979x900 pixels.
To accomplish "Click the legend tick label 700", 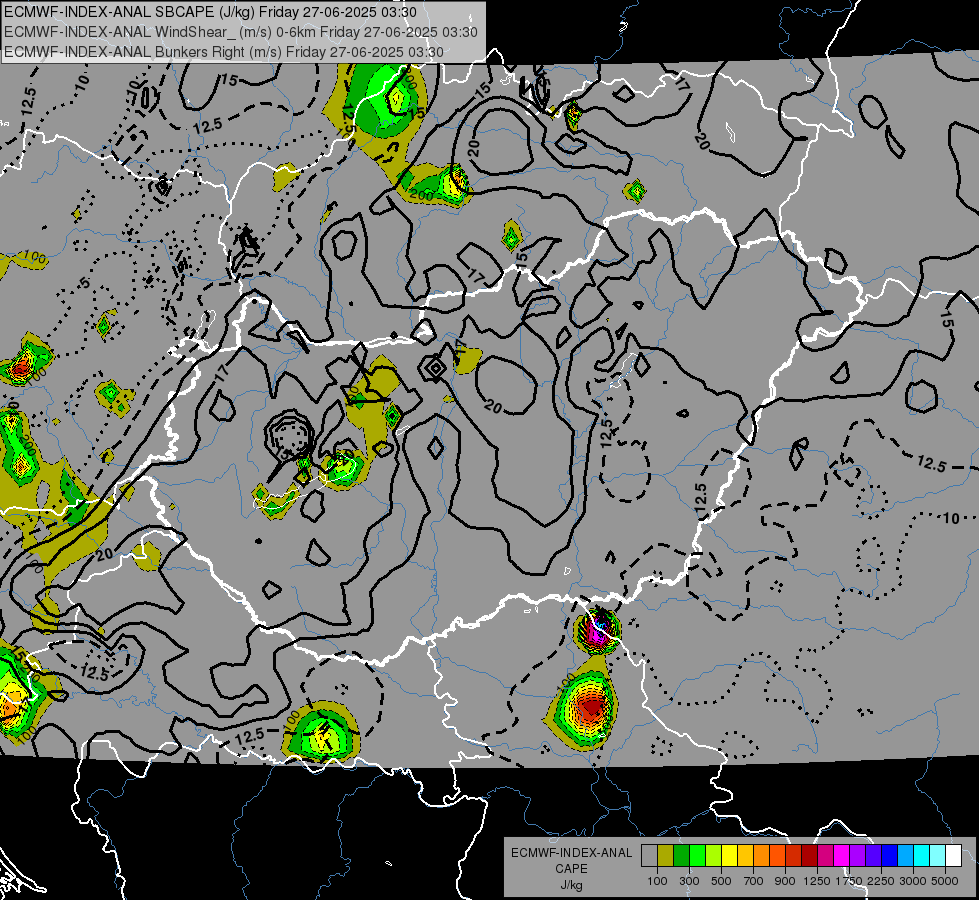I will (x=754, y=881).
